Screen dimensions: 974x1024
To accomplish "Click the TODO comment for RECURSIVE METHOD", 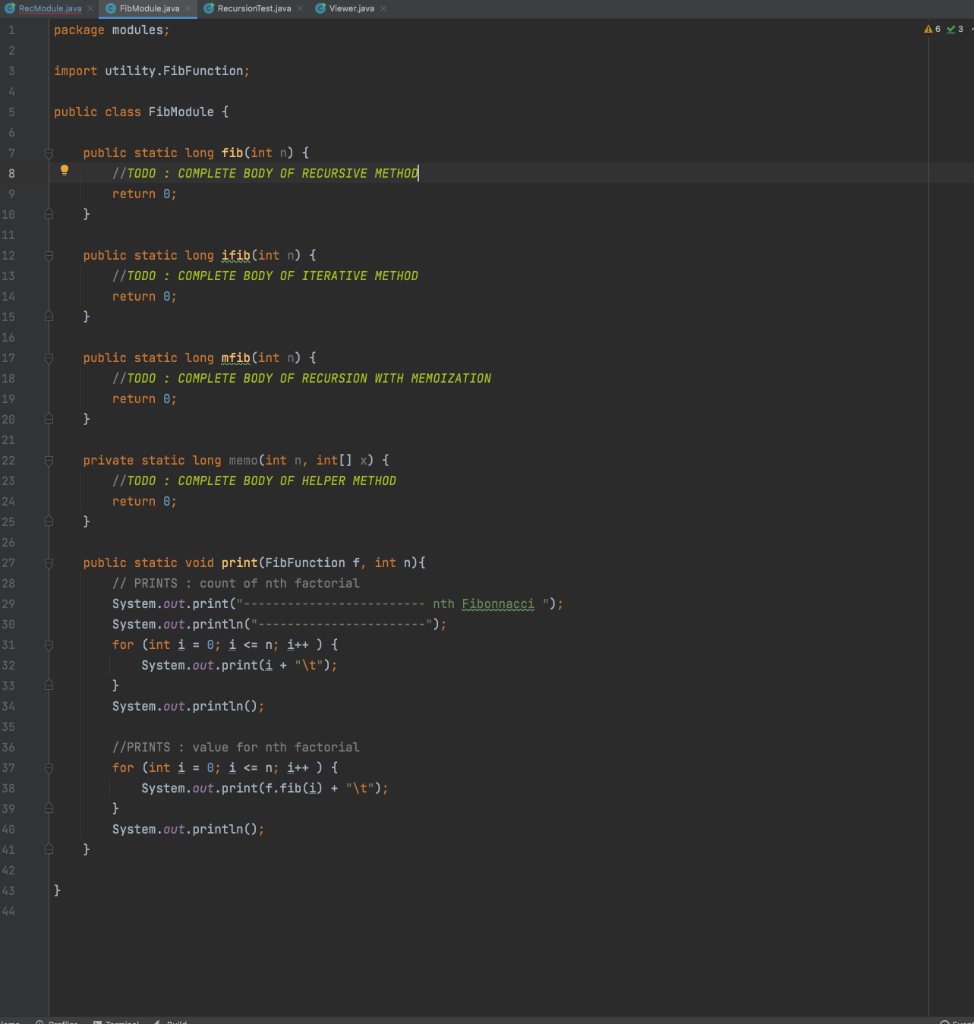I will tap(265, 173).
